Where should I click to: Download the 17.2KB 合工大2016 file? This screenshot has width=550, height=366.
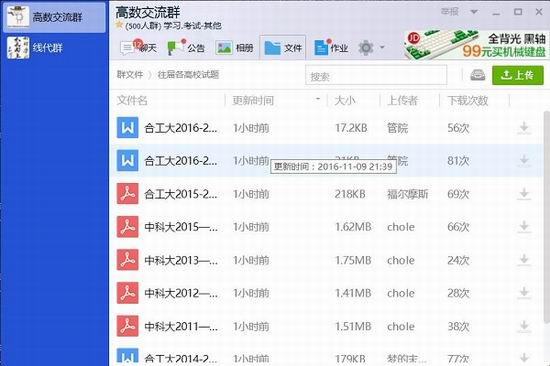524,128
